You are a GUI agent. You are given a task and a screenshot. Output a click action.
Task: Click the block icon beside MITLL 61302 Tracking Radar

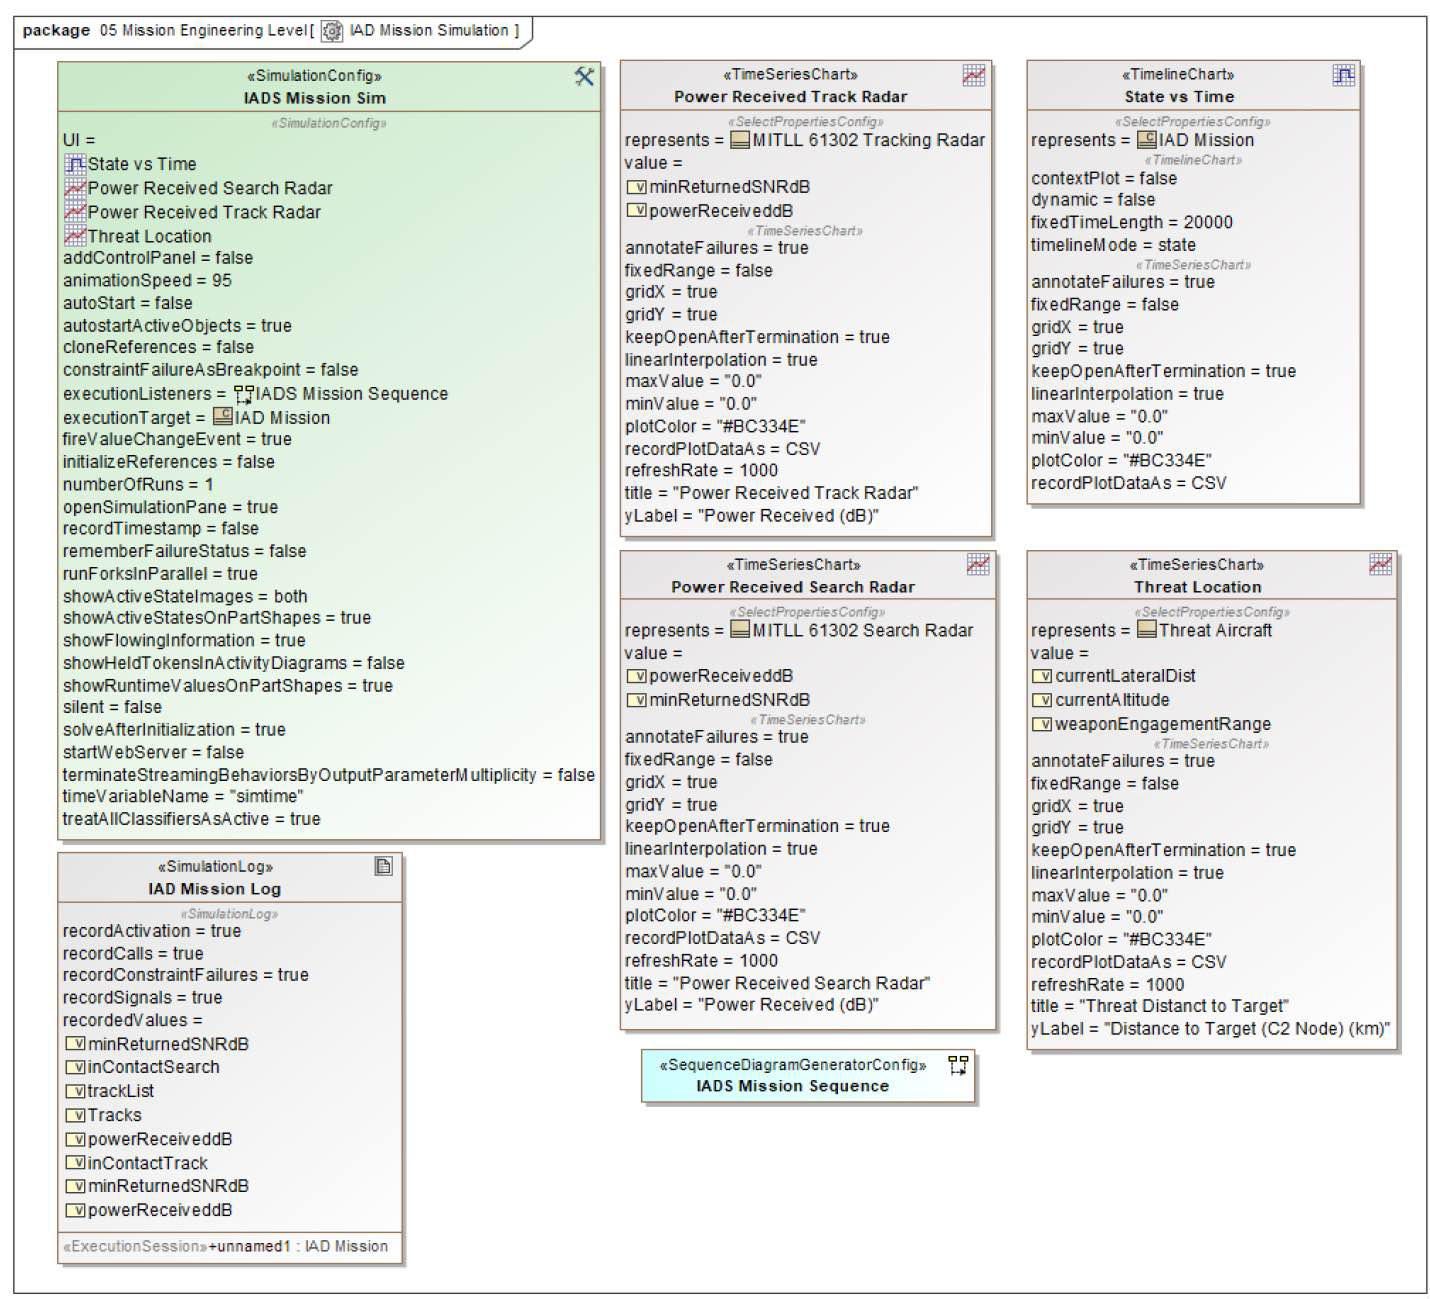click(740, 140)
